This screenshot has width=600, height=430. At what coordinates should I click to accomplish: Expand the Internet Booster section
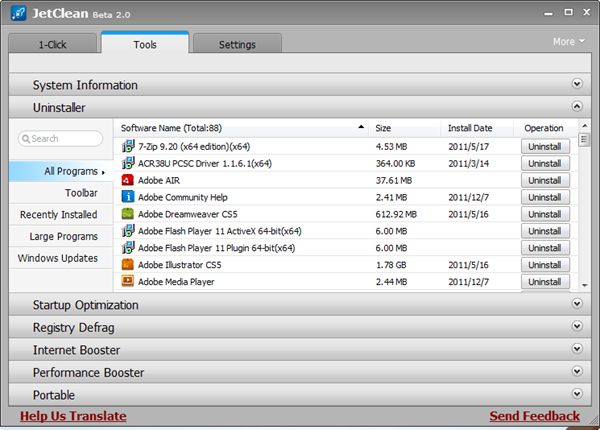click(x=577, y=349)
